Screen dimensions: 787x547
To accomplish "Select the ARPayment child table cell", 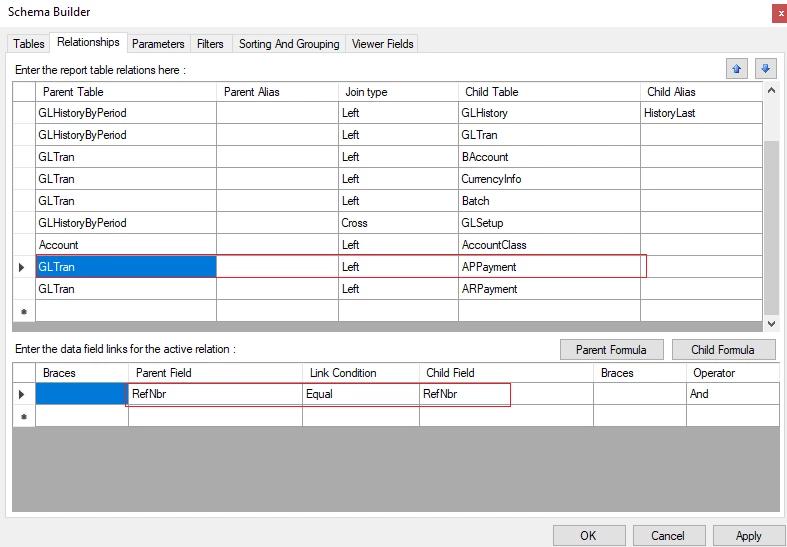I will 549,289.
